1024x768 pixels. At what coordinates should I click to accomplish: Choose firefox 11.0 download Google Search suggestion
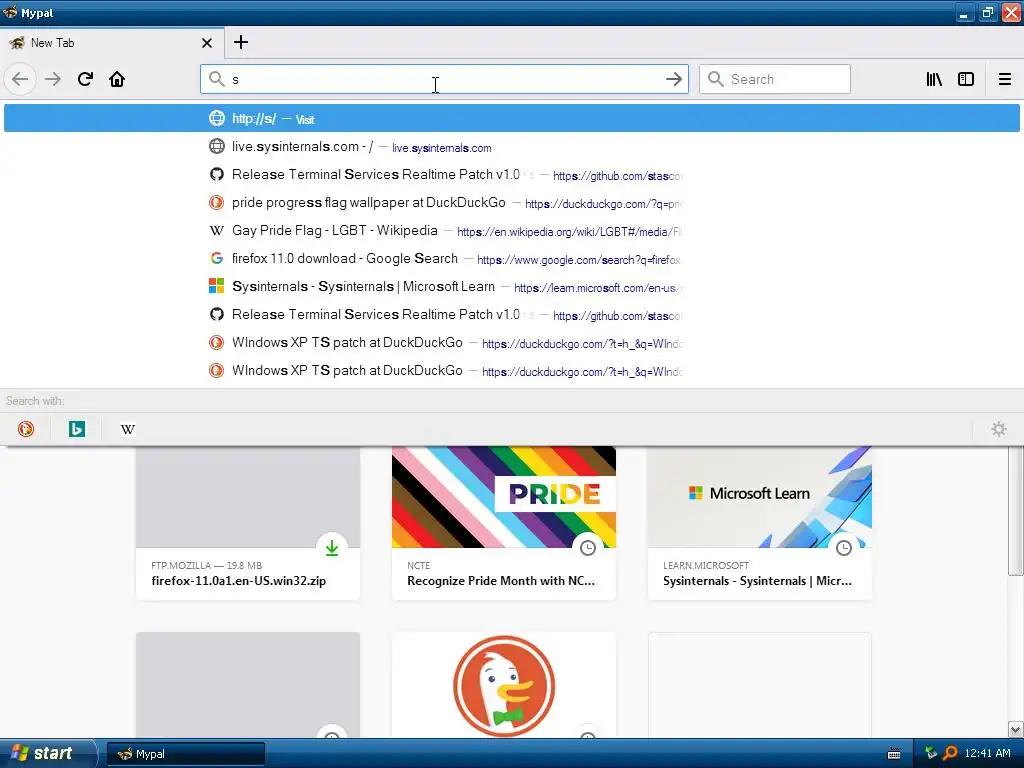[x=512, y=259]
